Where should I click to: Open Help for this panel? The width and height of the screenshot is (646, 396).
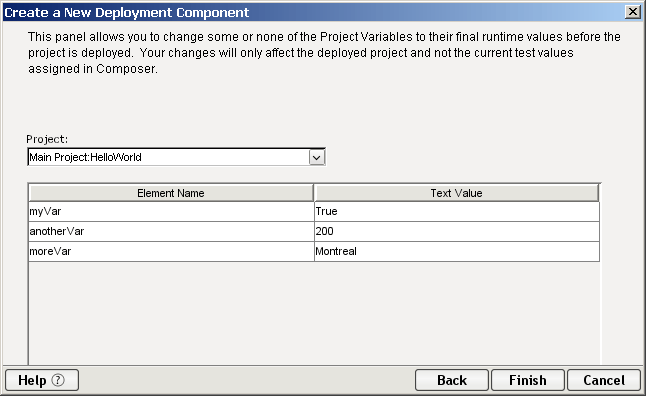point(42,380)
